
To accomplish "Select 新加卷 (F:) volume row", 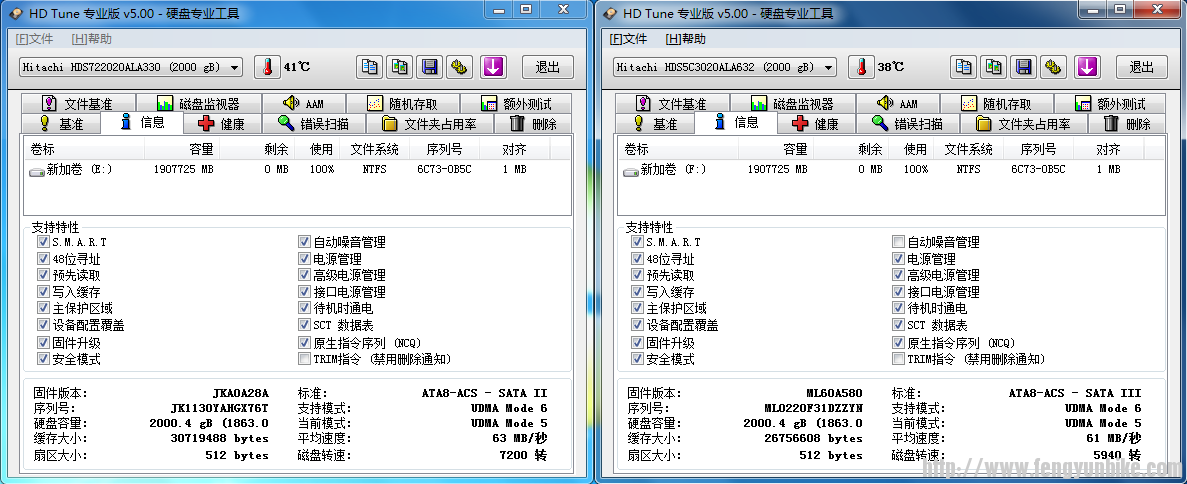I will click(672, 170).
